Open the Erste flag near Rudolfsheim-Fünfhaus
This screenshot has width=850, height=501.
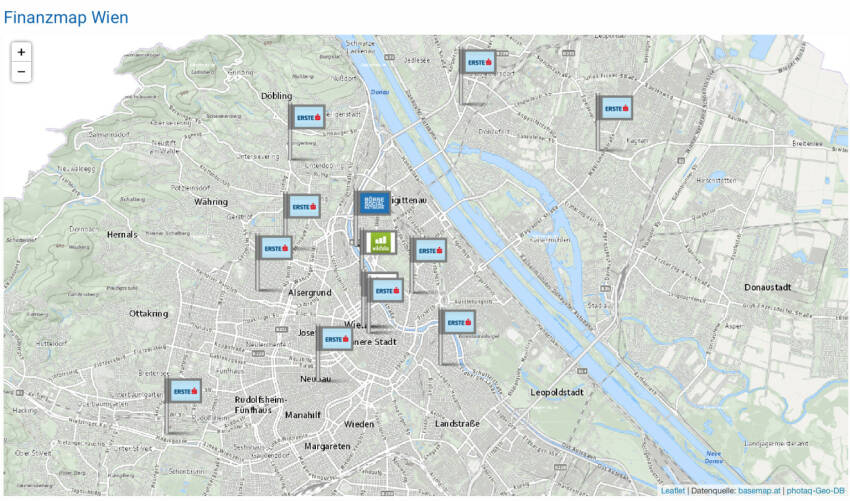coord(185,390)
